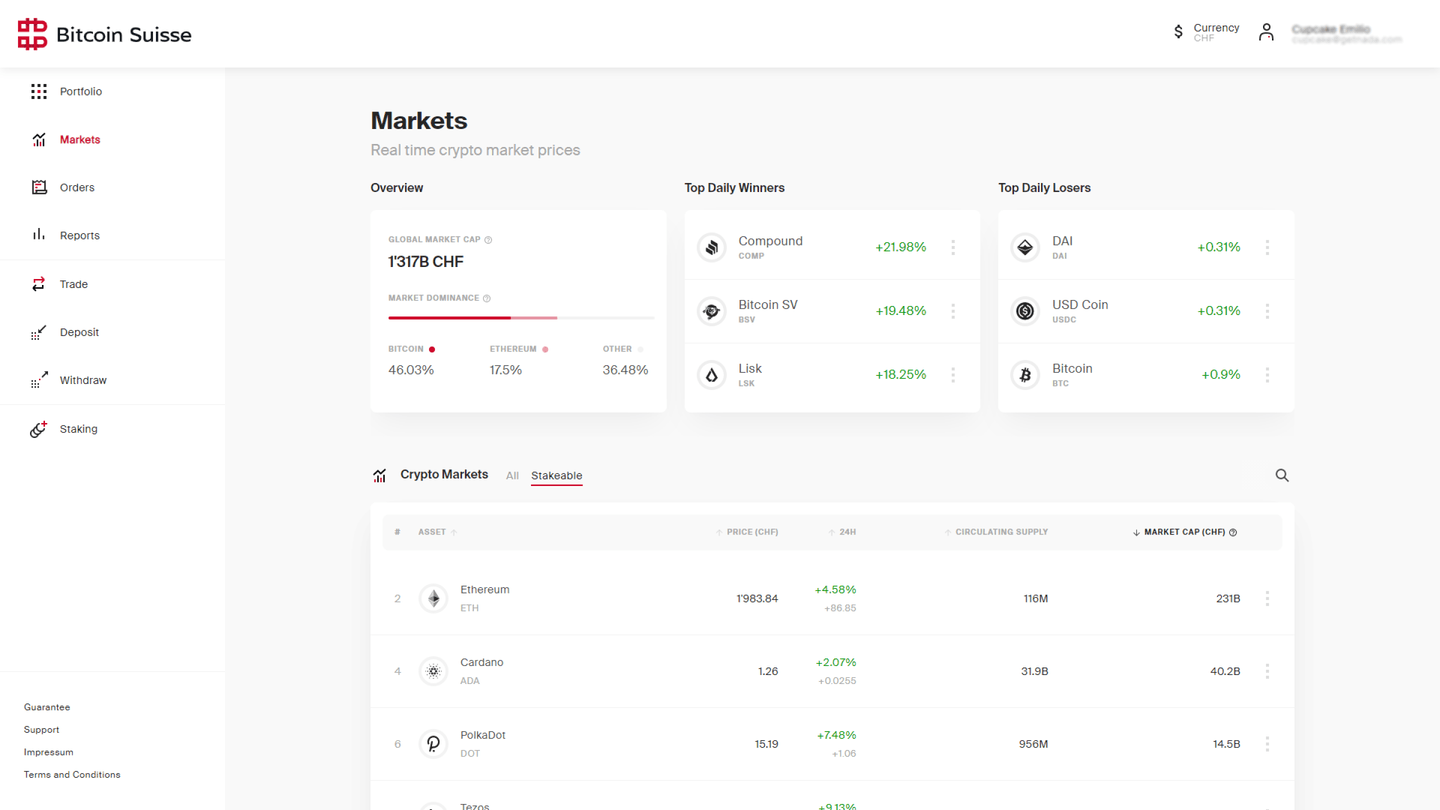The width and height of the screenshot is (1440, 810).
Task: Sort the table by 24H change
Action: point(846,532)
